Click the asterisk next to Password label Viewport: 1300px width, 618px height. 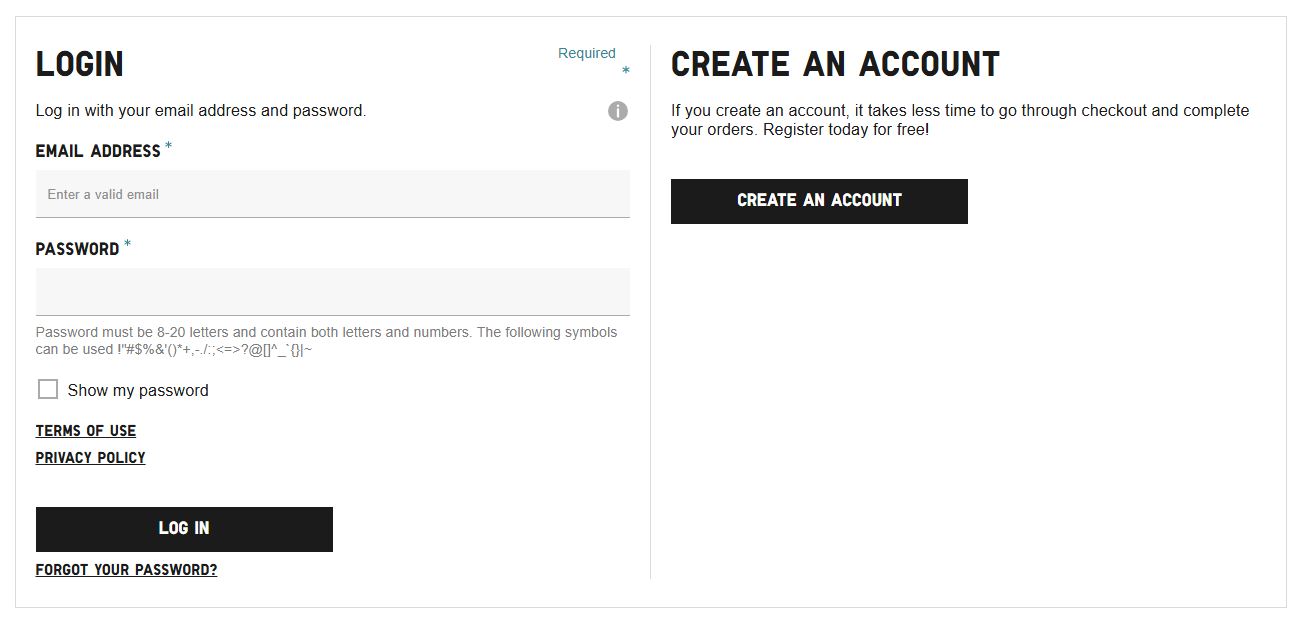tap(128, 245)
